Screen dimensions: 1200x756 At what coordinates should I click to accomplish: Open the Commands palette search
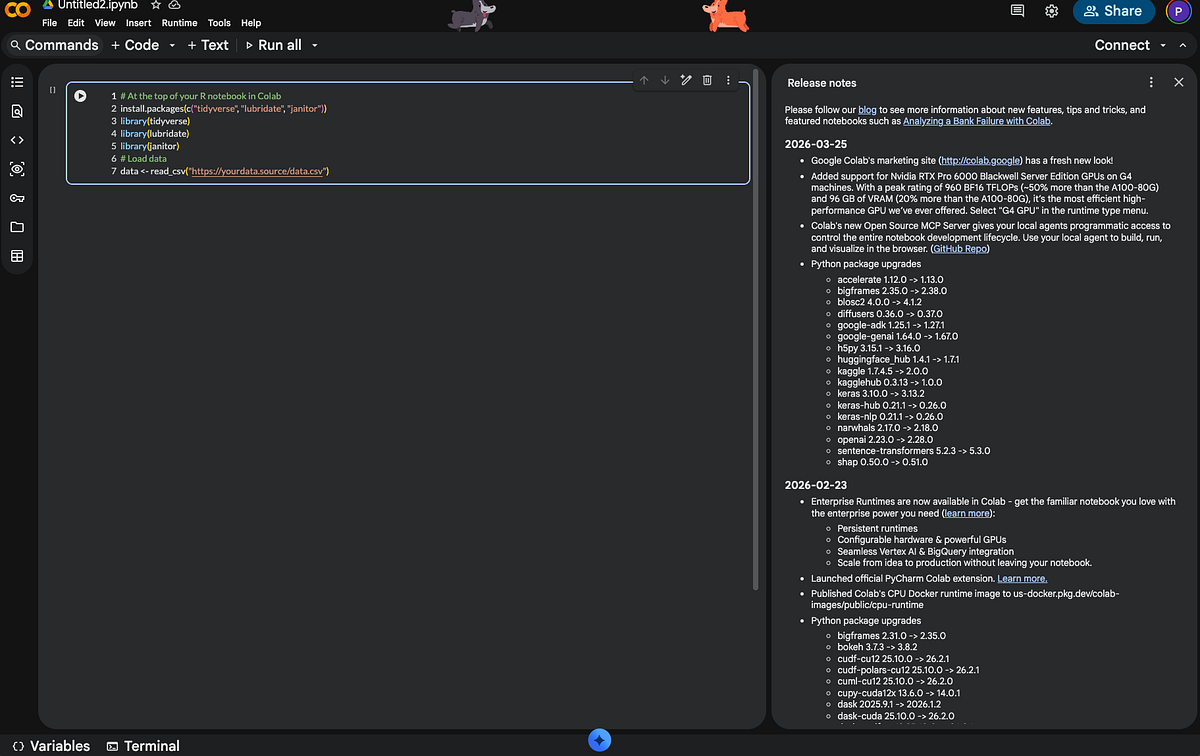(x=54, y=45)
